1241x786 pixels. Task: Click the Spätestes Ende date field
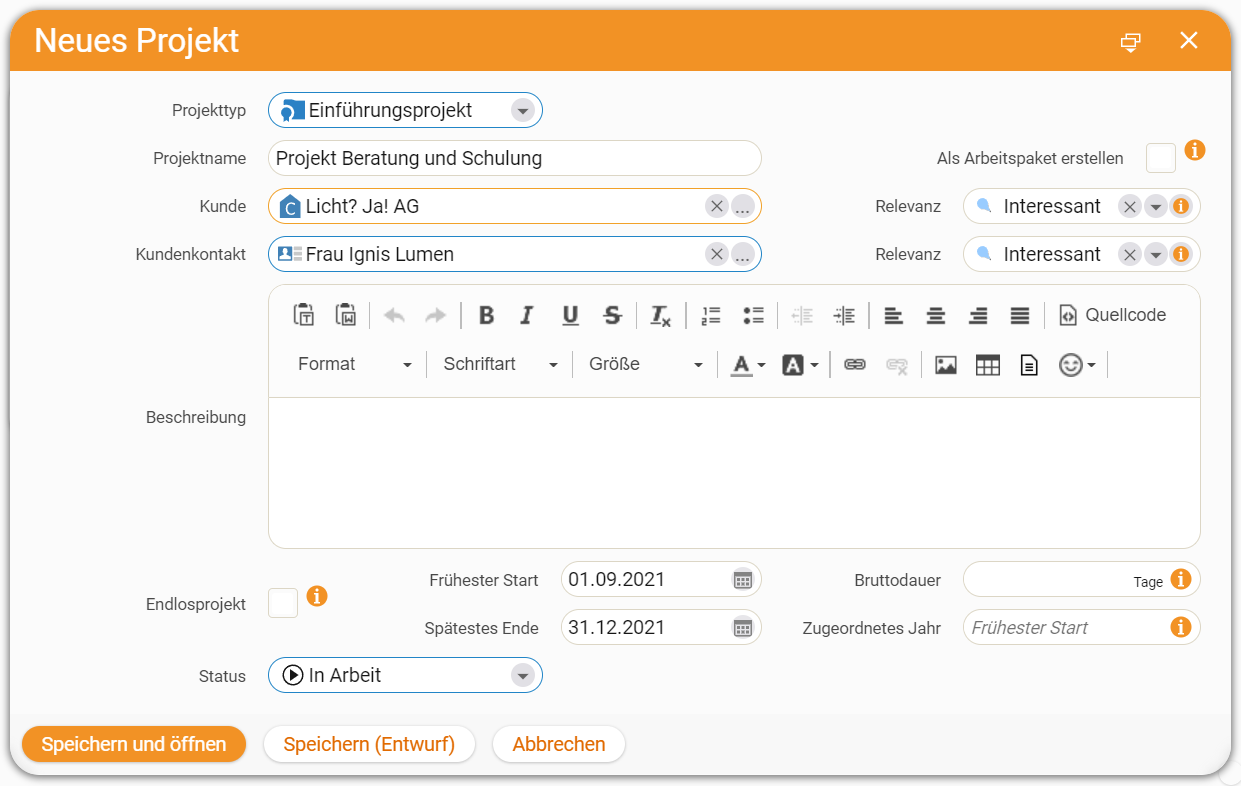(661, 628)
